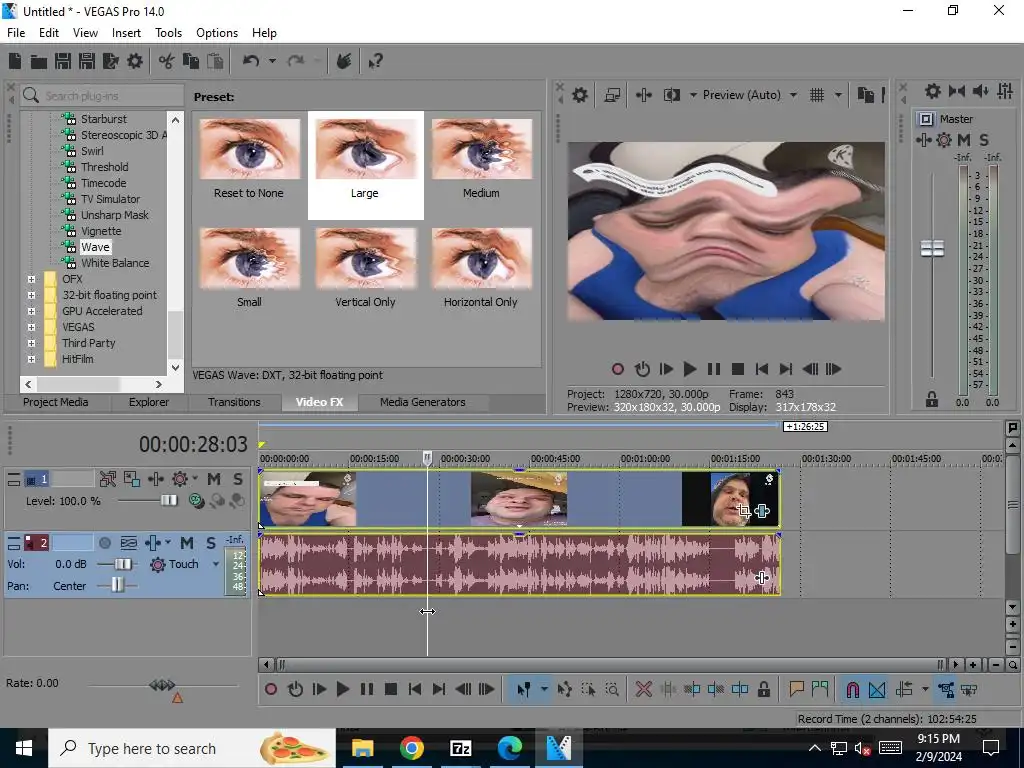
Task: Open project Properties gear in main toolbar
Action: (135, 61)
